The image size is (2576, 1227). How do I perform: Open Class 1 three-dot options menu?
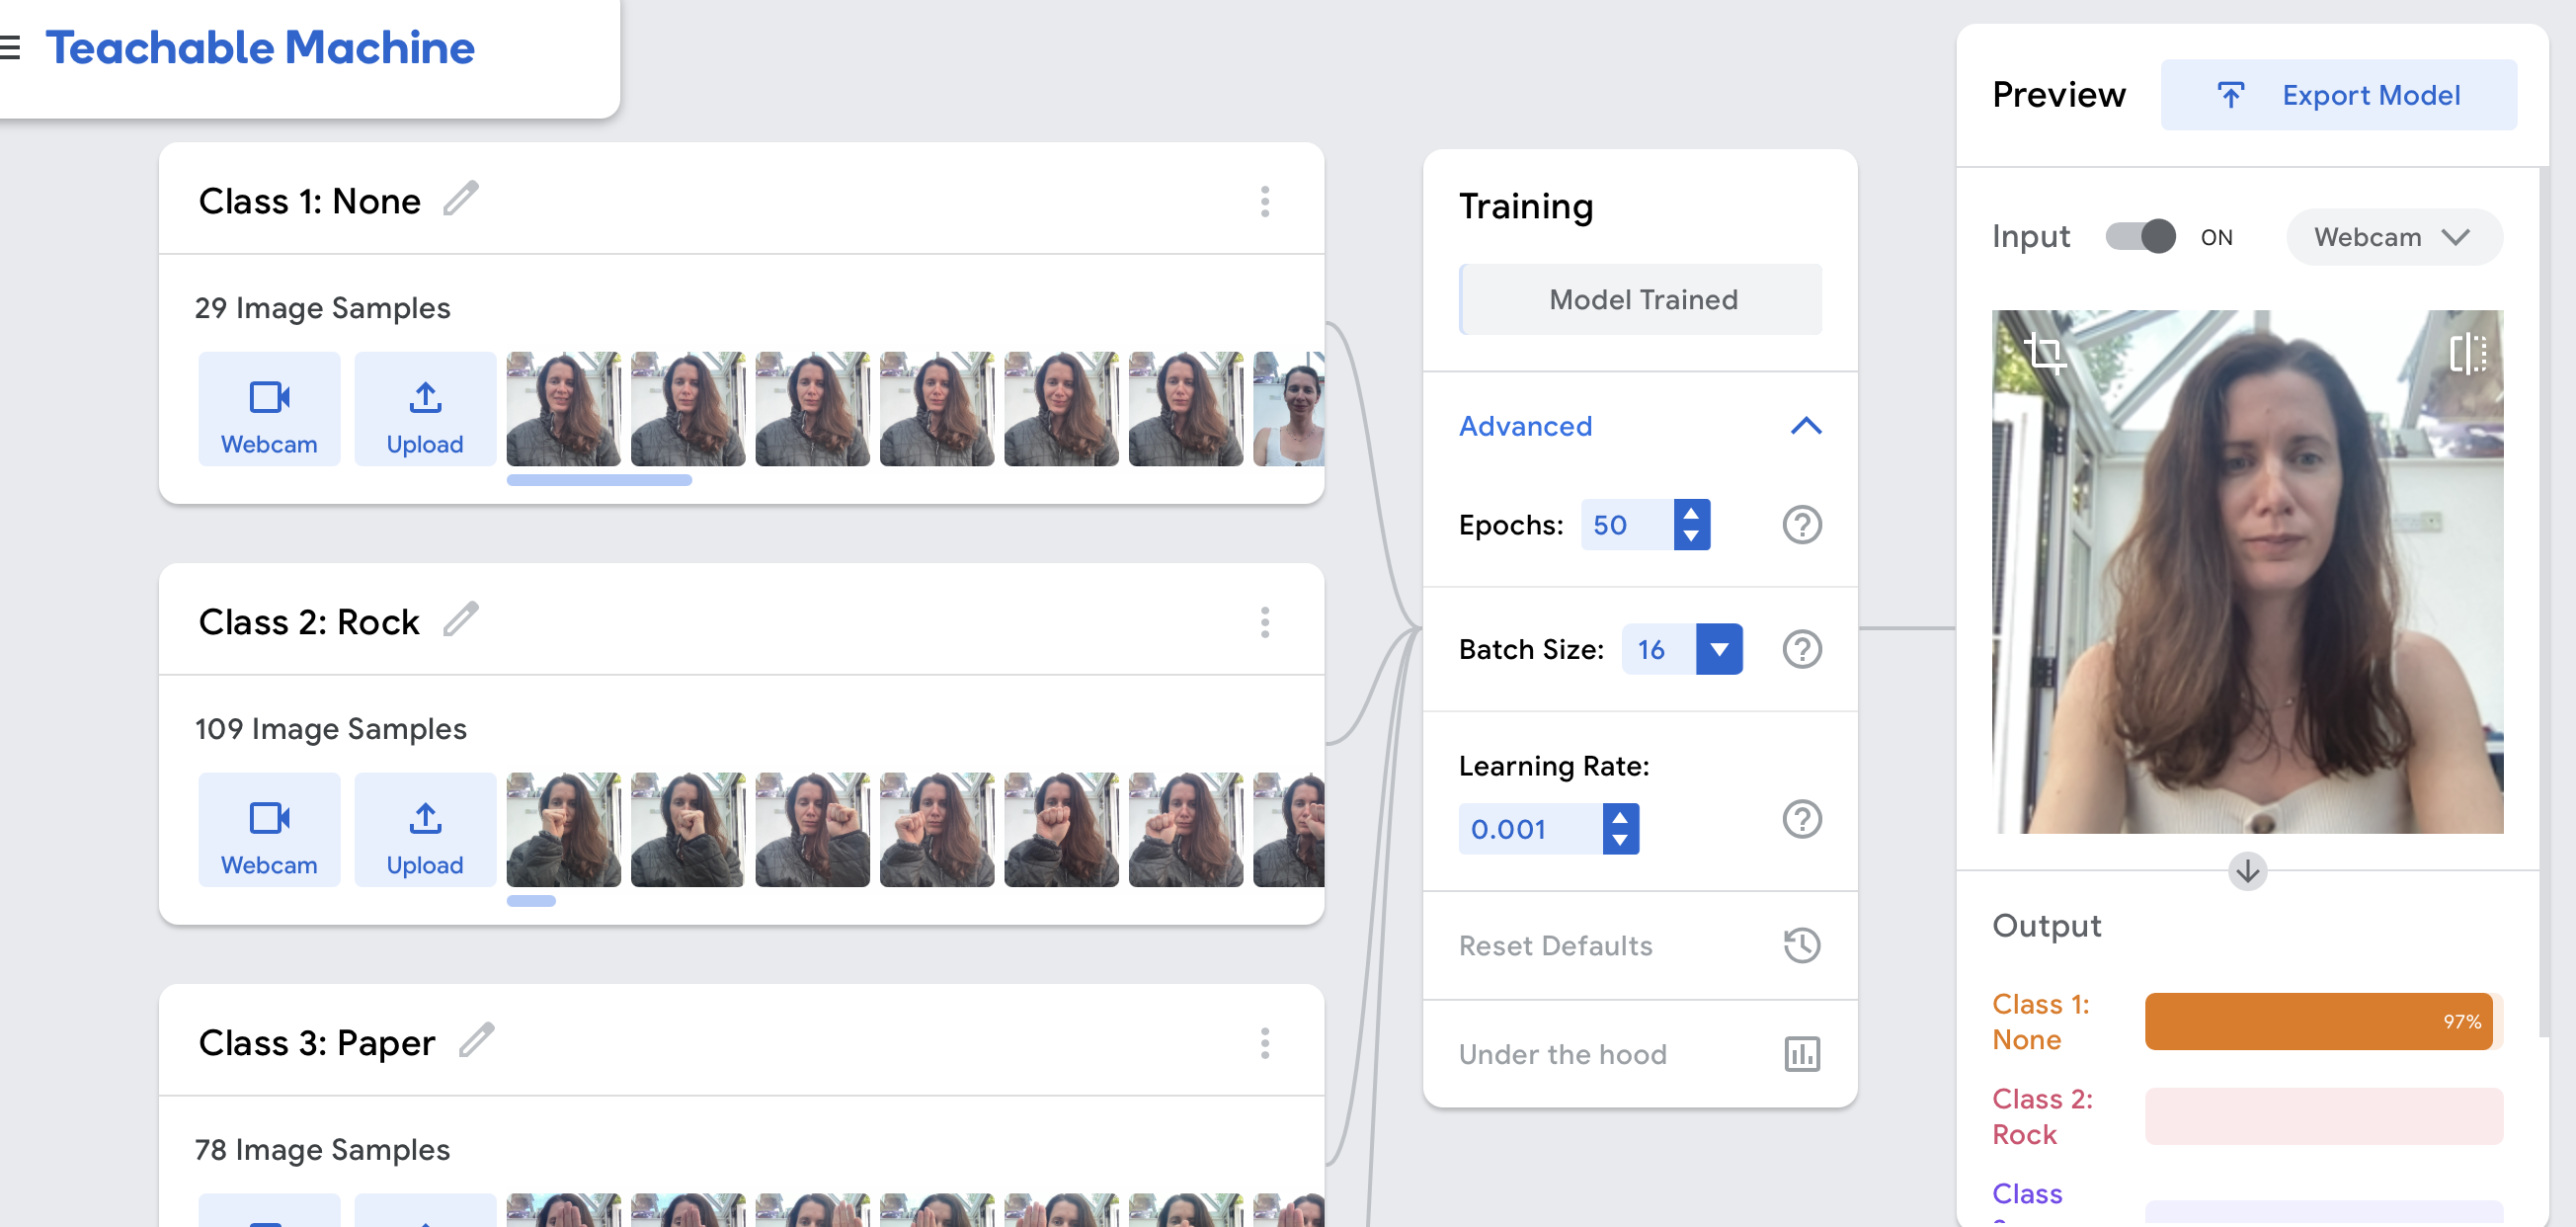point(1264,201)
